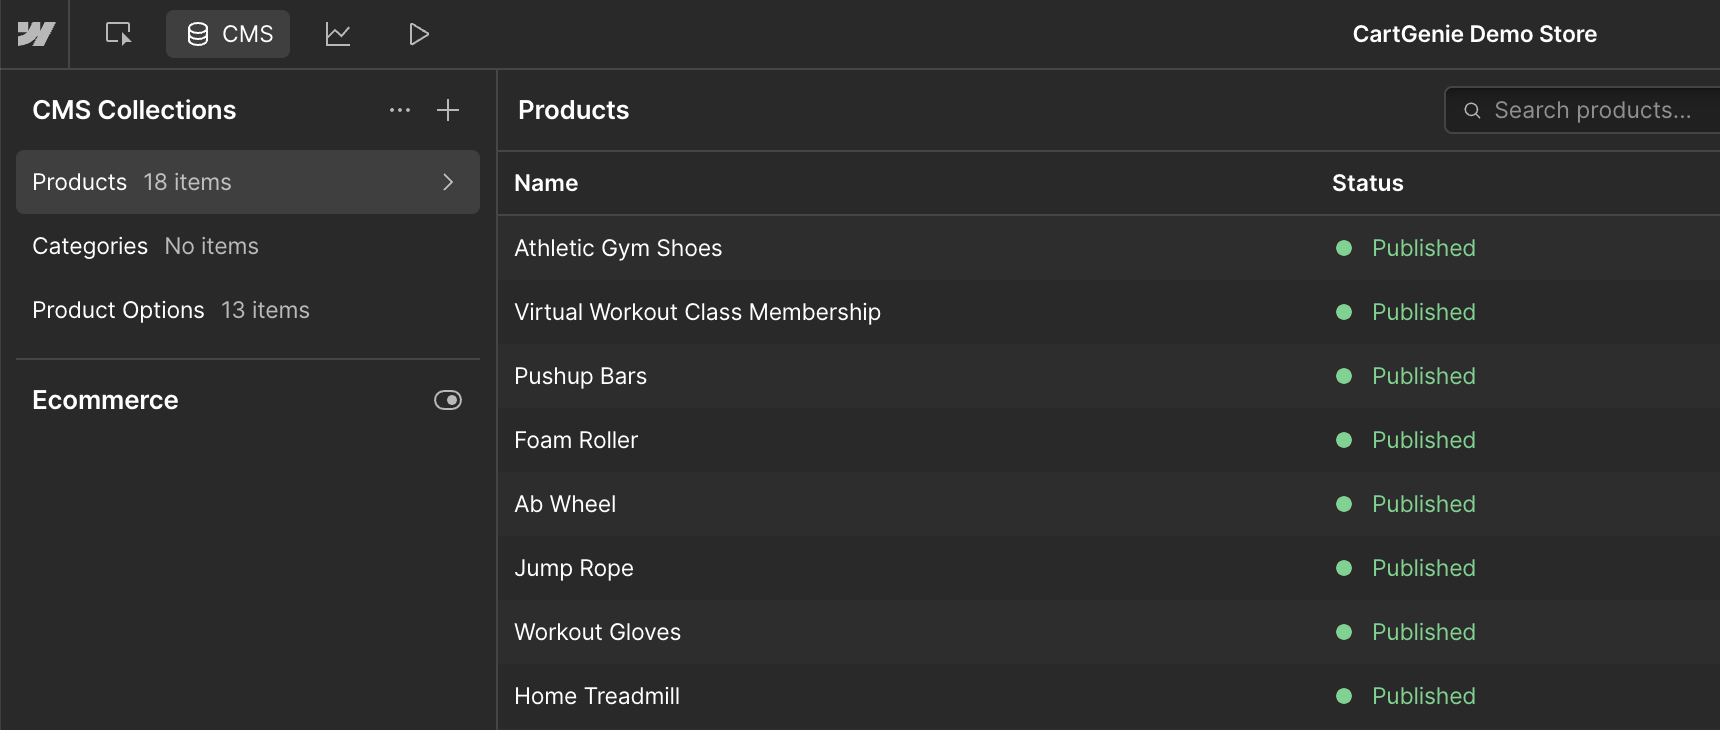Expand the Products collection chevron
Viewport: 1720px width, 730px height.
pyautogui.click(x=448, y=182)
